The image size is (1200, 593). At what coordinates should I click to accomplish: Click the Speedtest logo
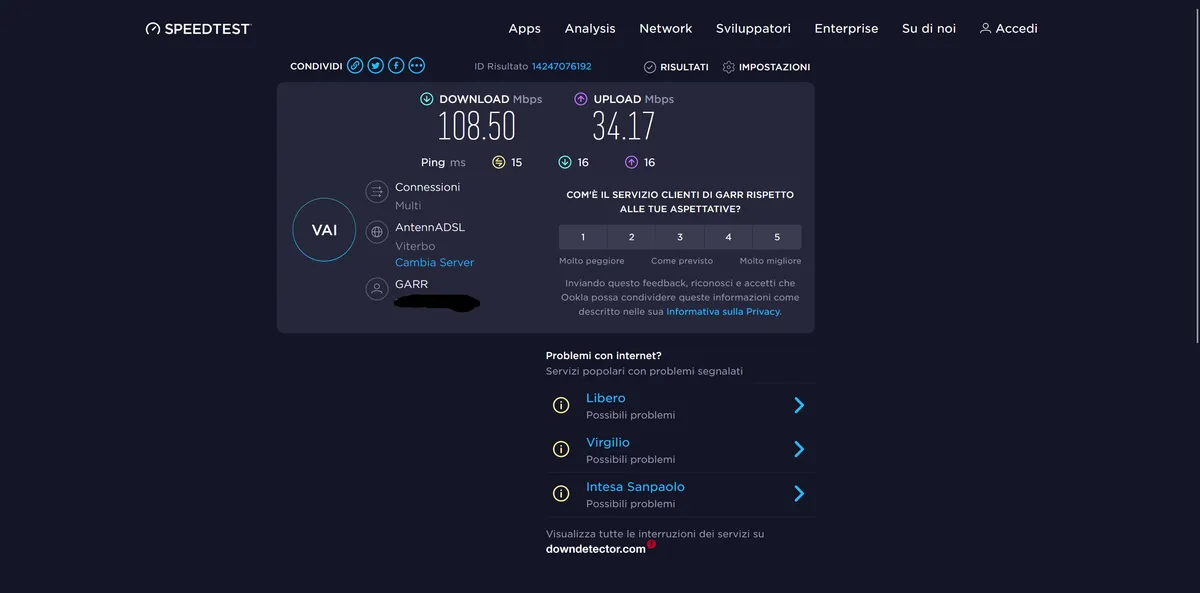point(197,29)
